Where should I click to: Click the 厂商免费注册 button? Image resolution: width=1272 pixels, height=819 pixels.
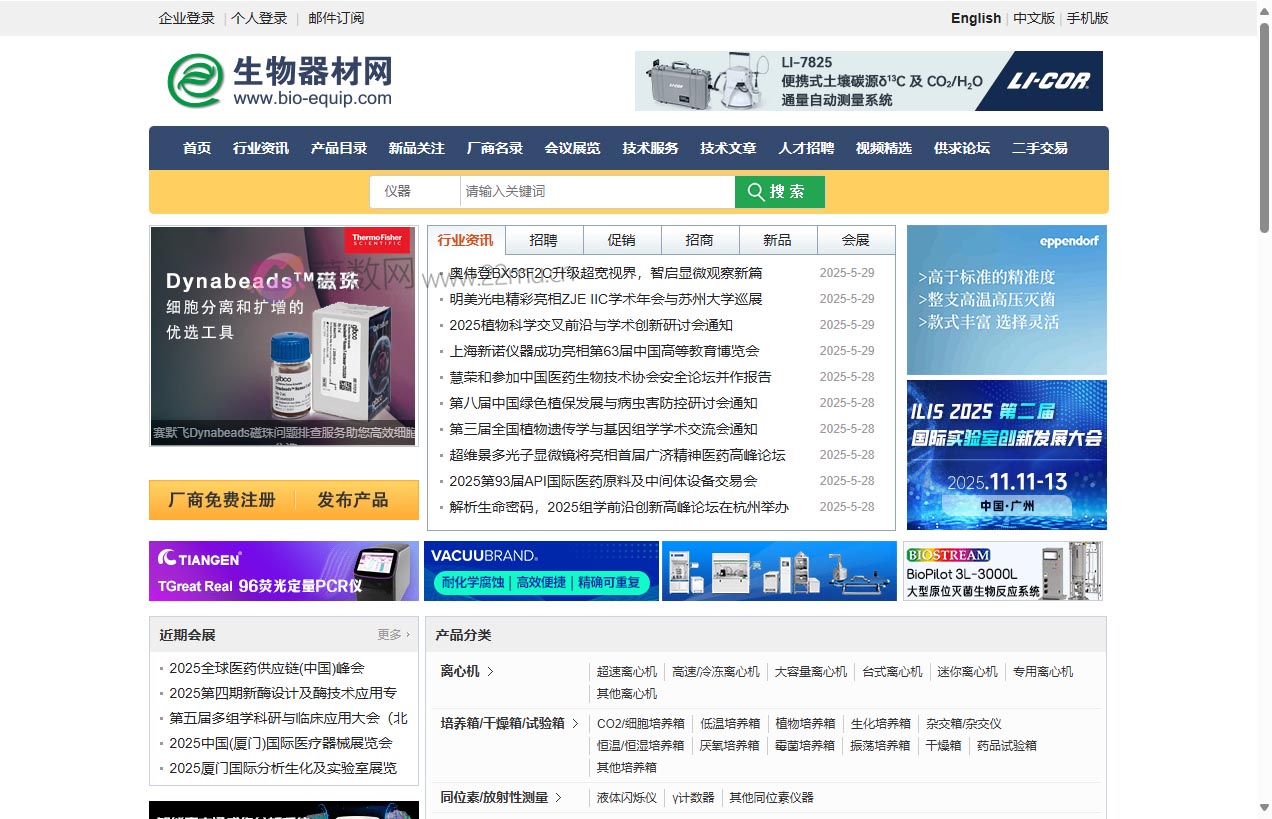click(x=222, y=501)
